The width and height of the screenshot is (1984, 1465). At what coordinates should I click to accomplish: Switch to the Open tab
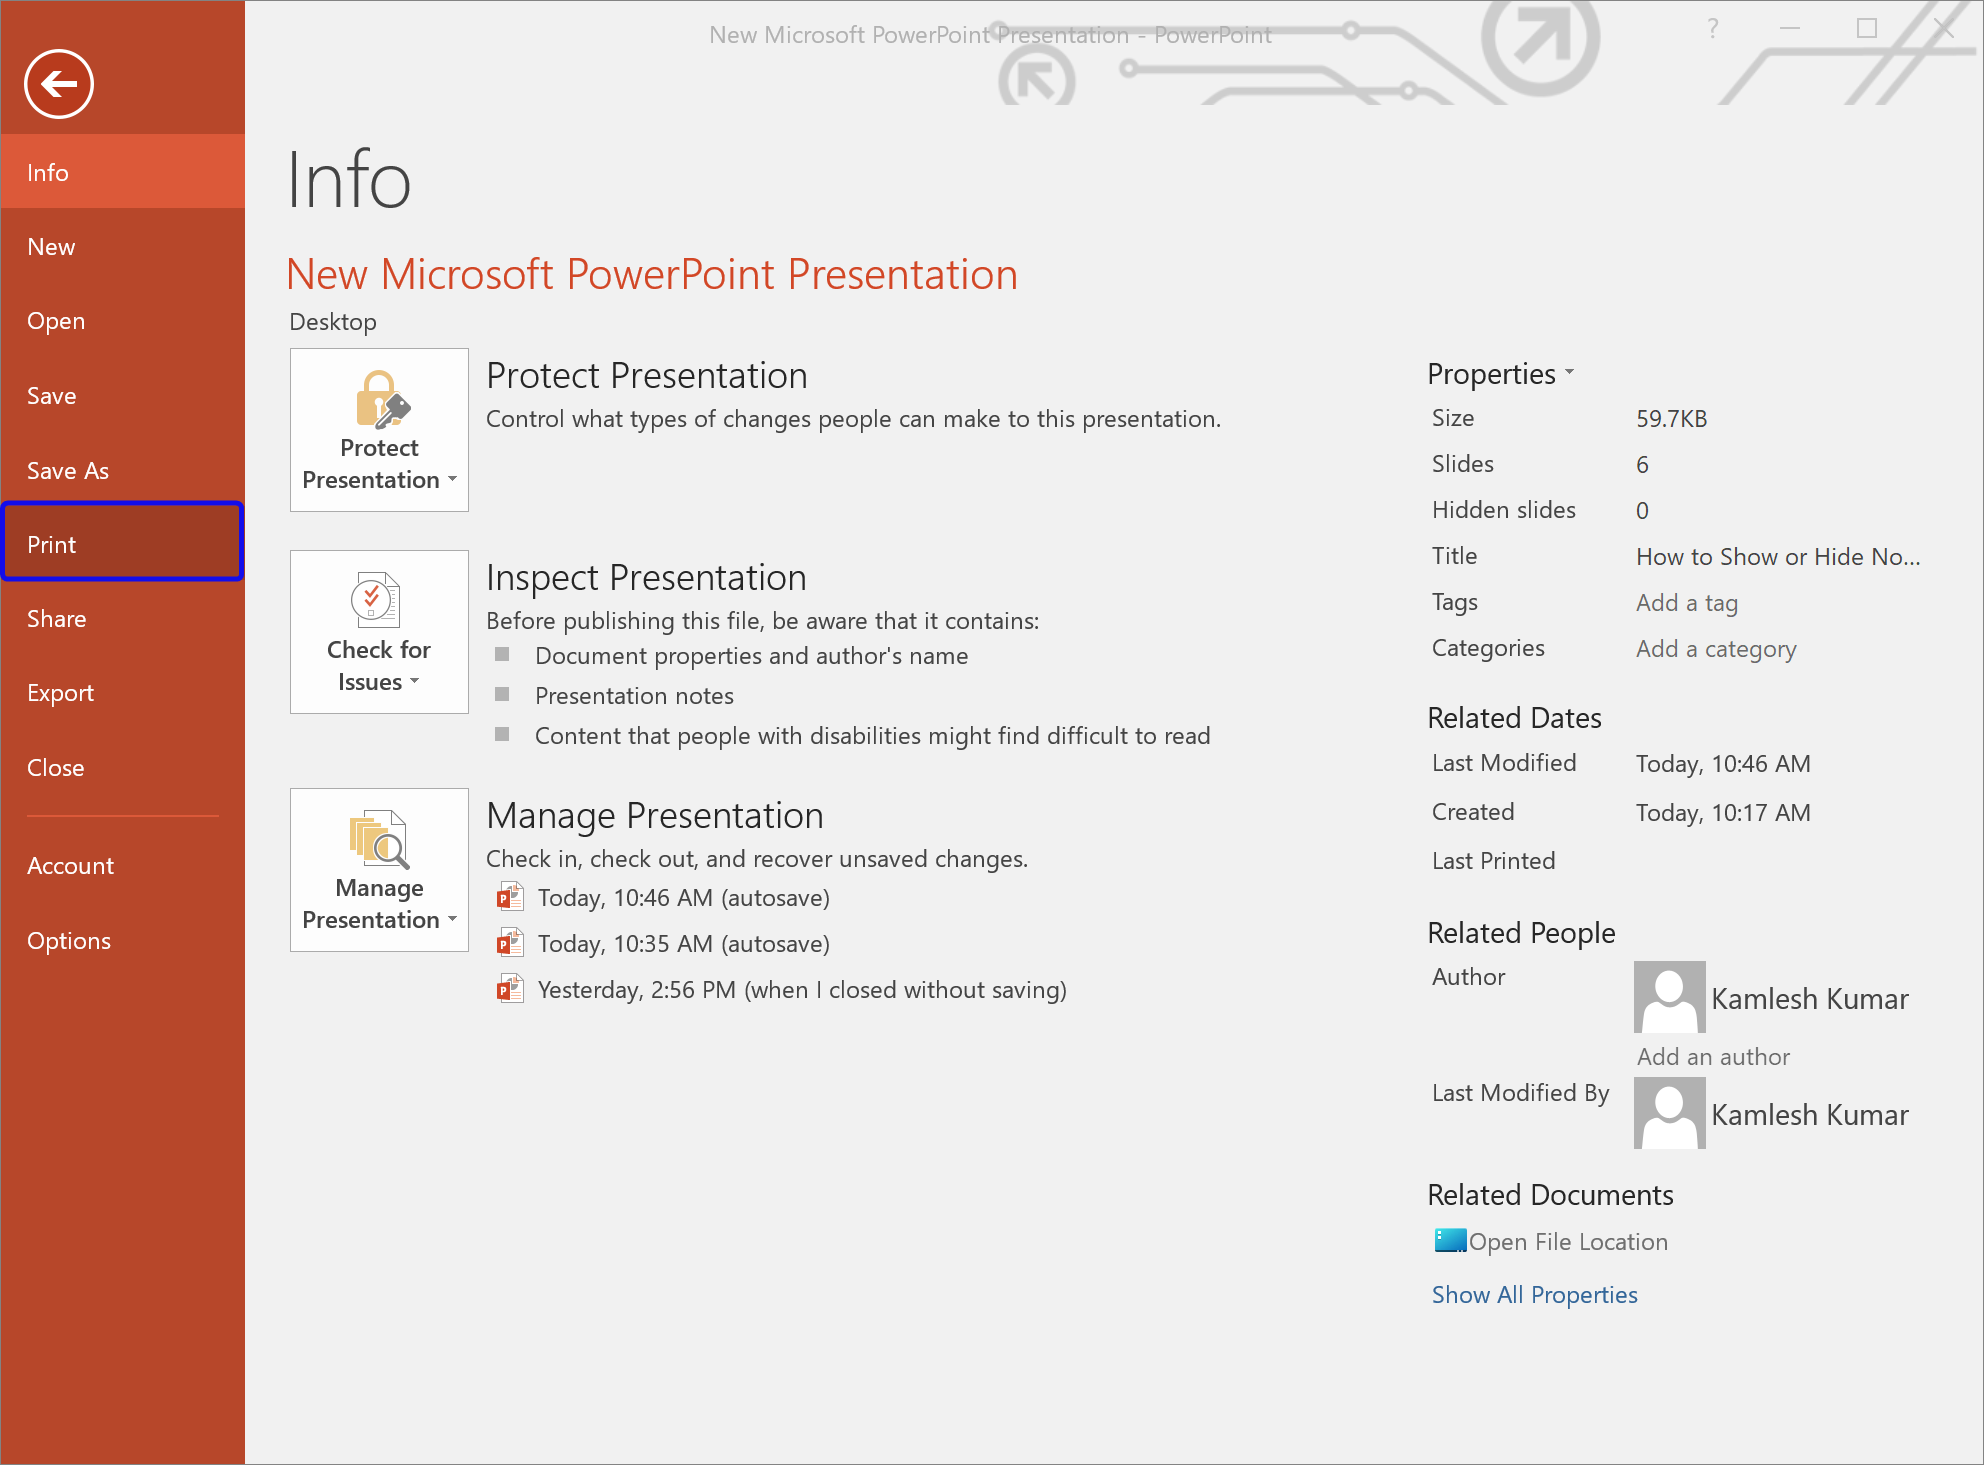pos(123,321)
